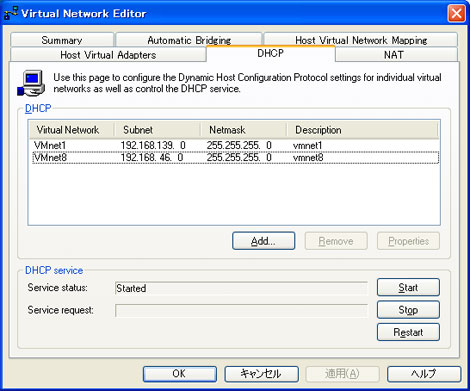Click the DHCP computer icon beside the description
The image size is (470, 391).
[31, 83]
